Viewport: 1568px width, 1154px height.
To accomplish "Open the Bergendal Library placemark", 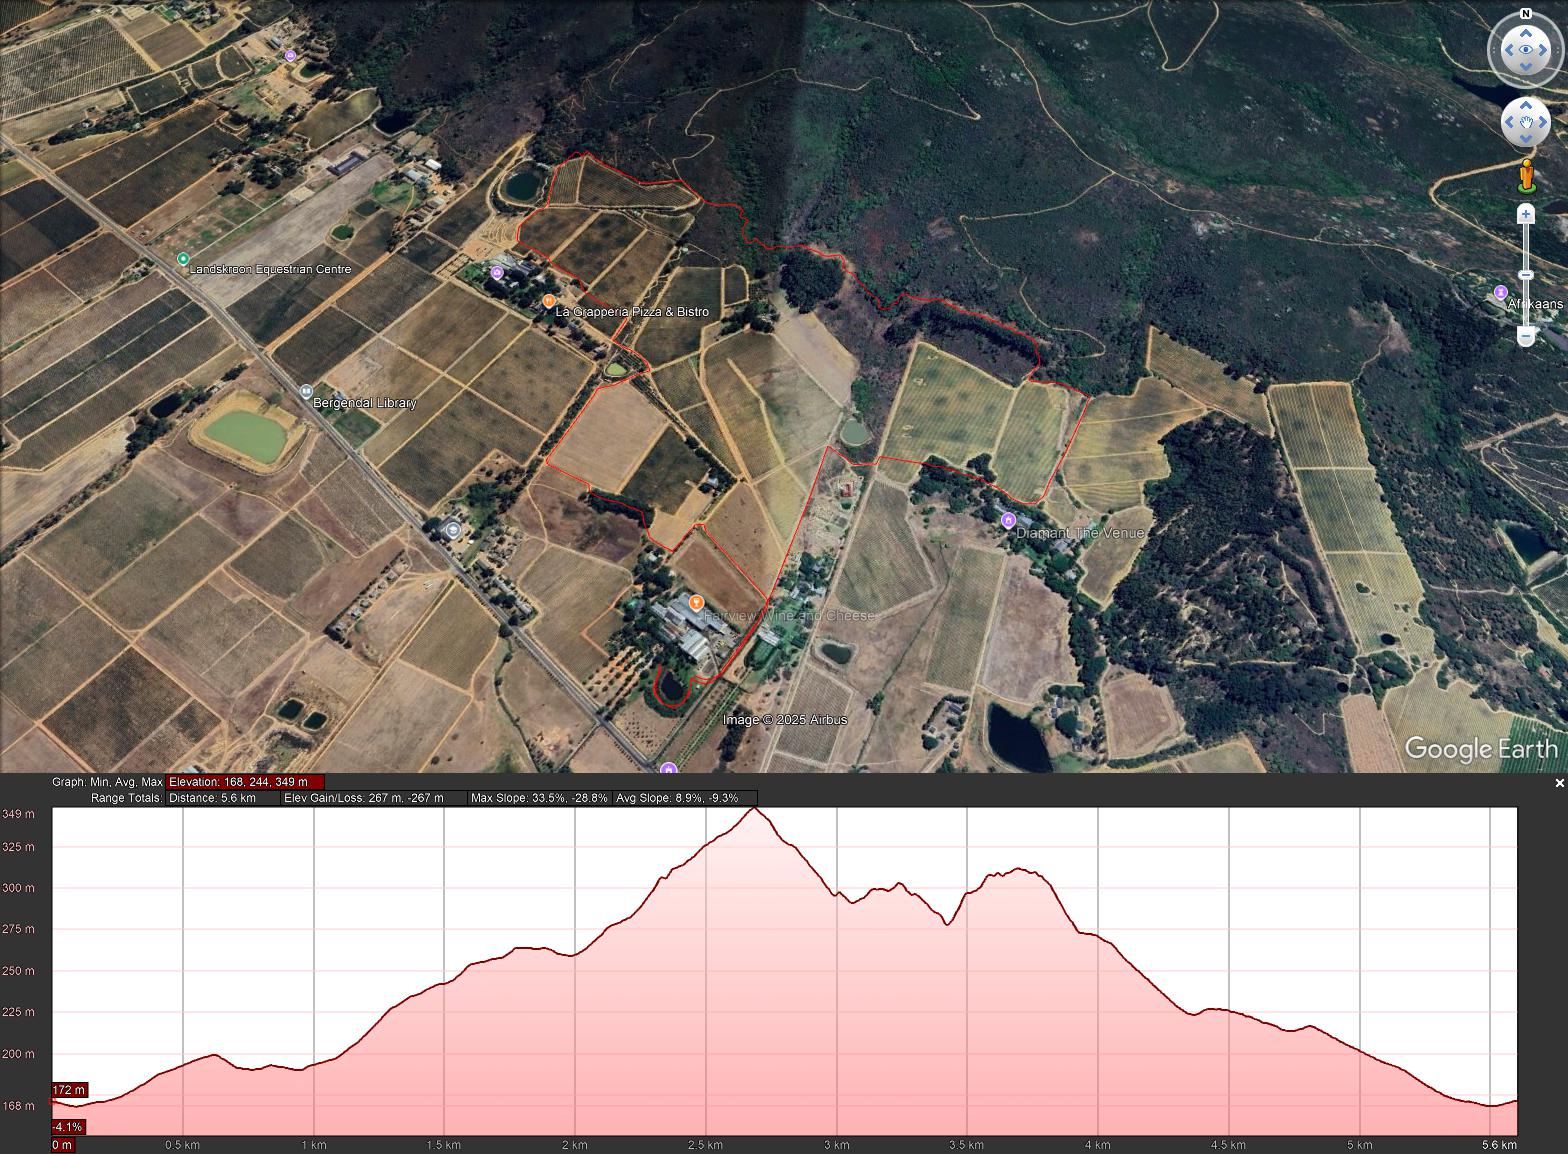I will (307, 392).
